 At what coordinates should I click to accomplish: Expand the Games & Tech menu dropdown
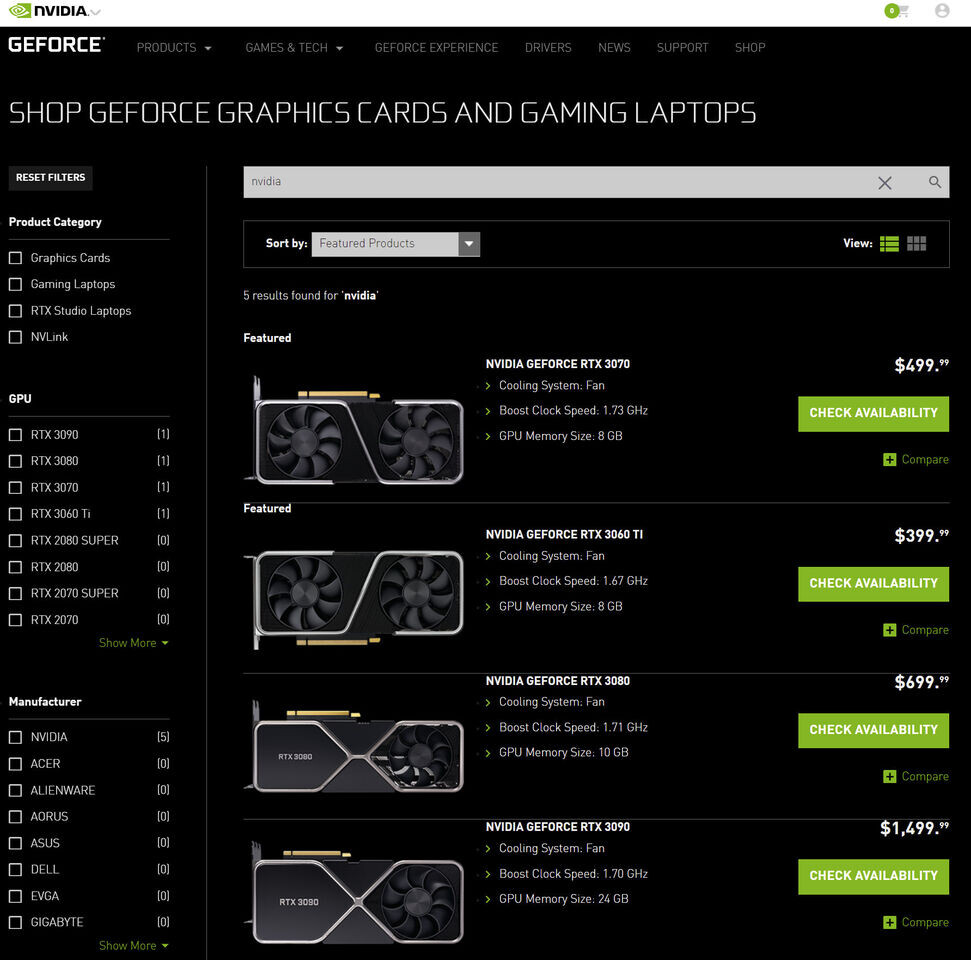(x=294, y=48)
